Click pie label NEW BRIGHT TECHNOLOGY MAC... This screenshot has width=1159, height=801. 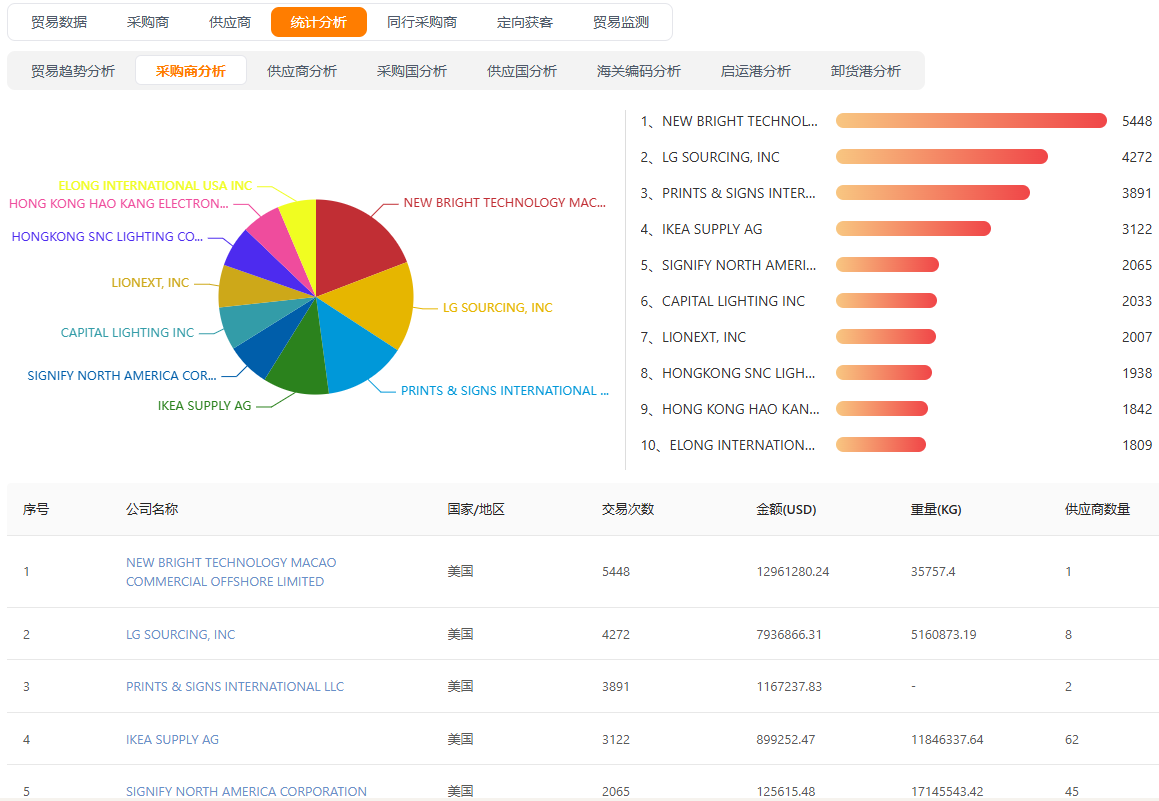pos(504,202)
